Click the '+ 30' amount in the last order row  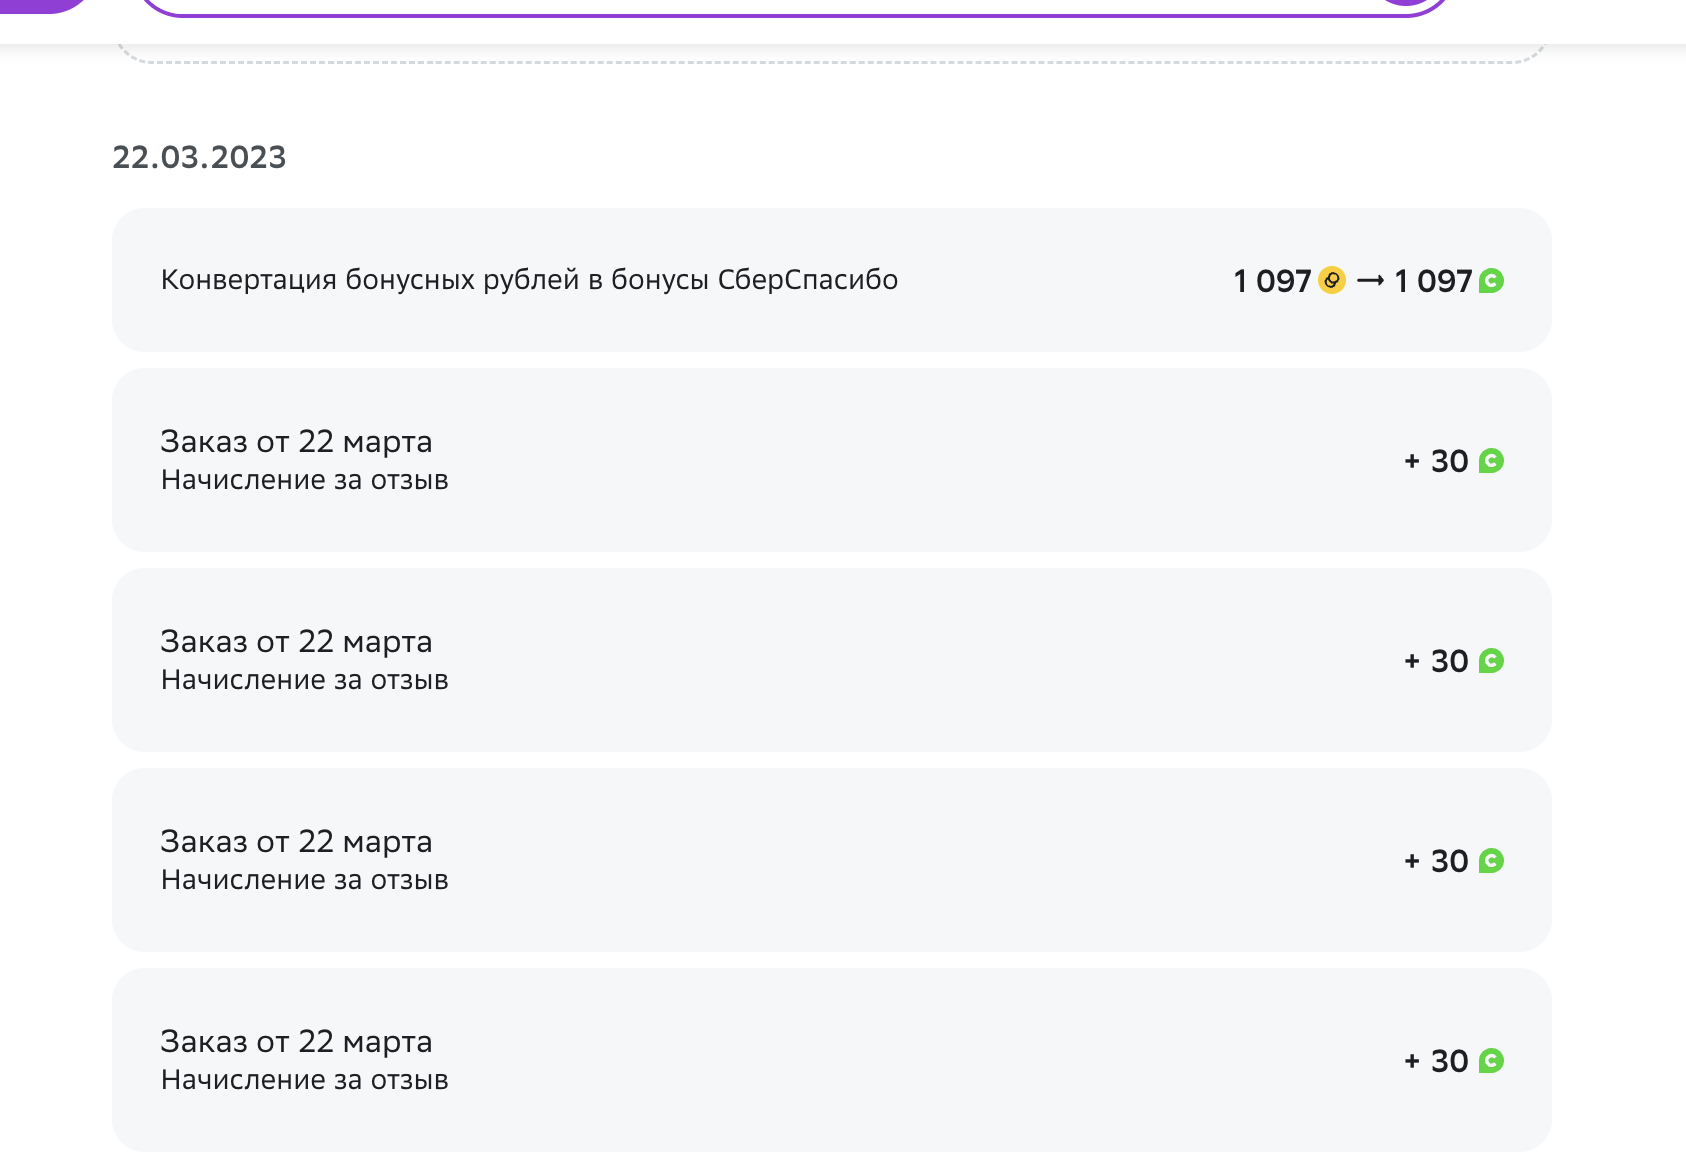[1436, 1061]
